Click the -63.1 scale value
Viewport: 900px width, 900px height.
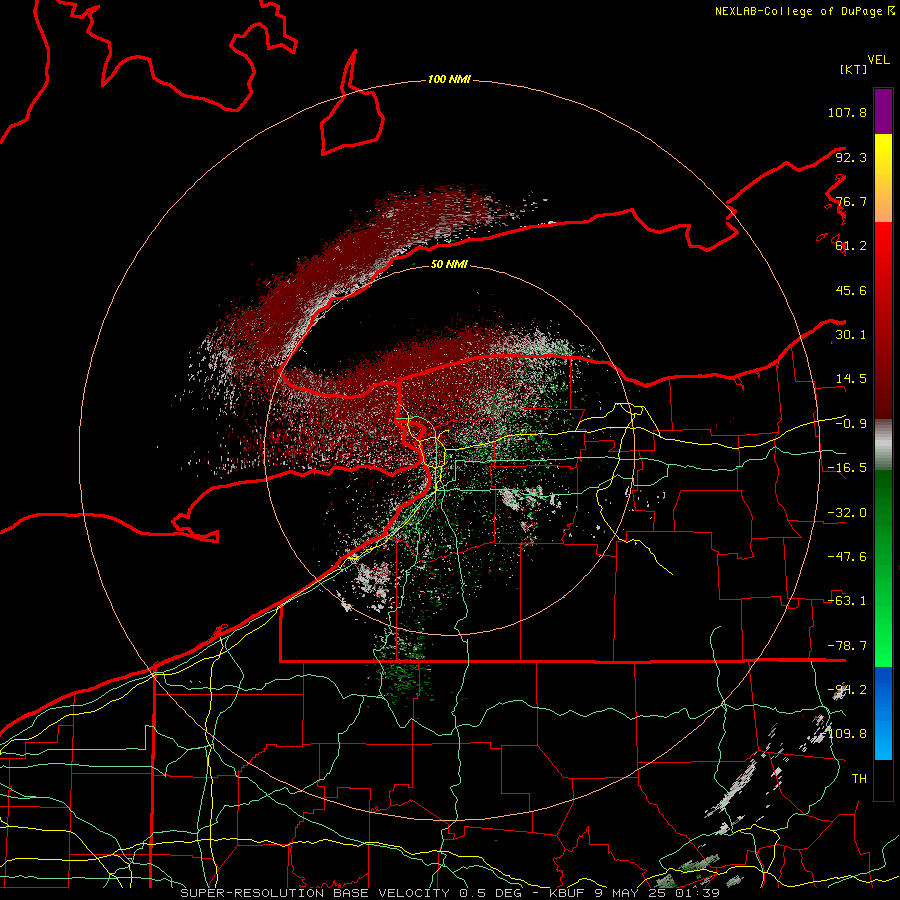pyautogui.click(x=847, y=601)
